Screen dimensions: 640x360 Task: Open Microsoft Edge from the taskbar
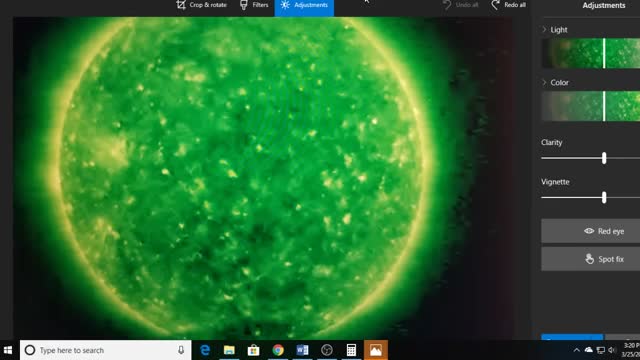[204, 350]
